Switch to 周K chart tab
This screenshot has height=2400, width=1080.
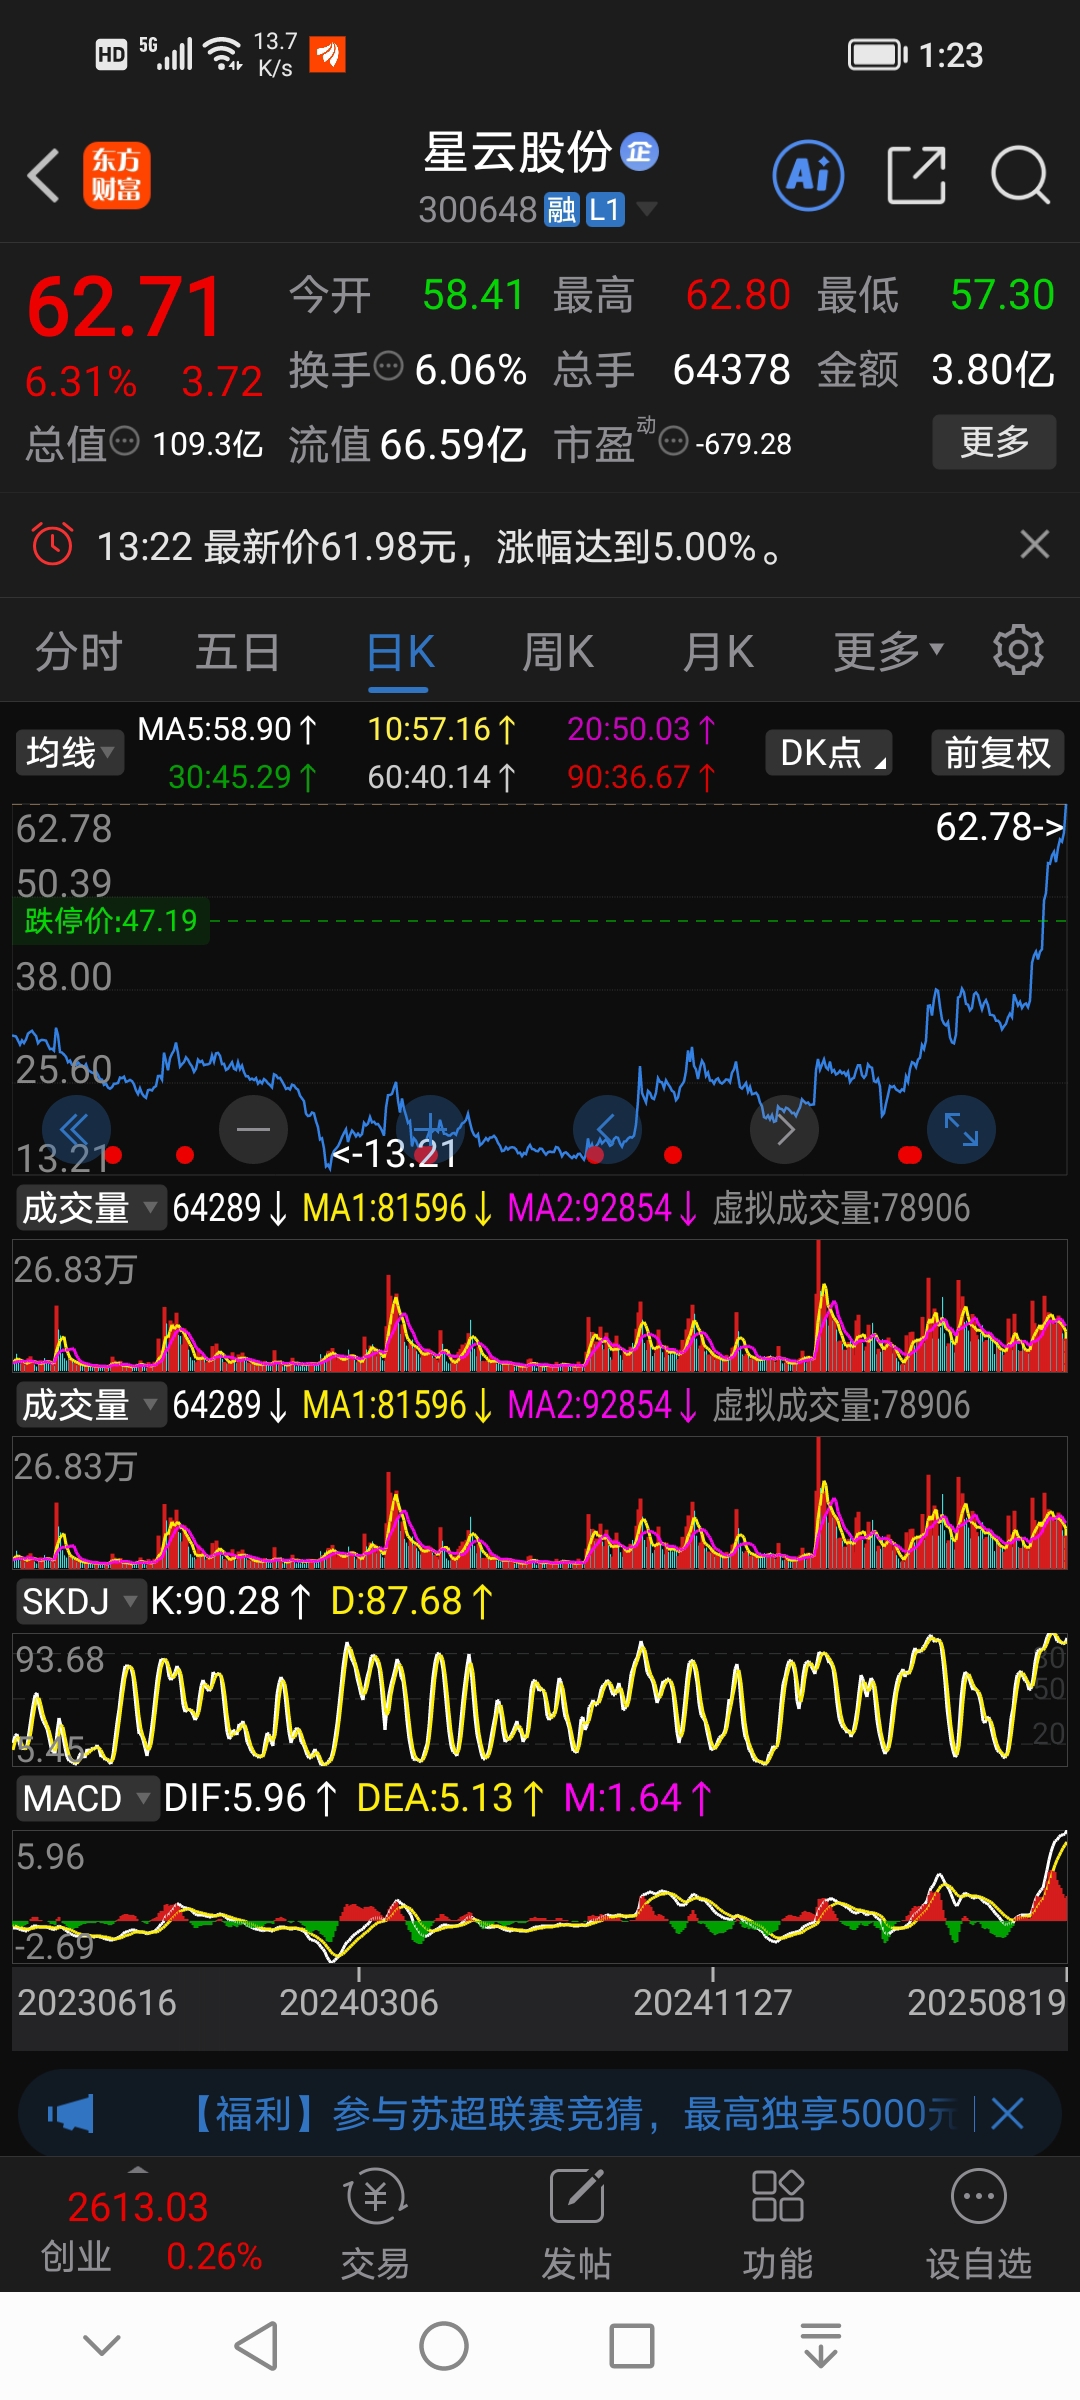[558, 652]
